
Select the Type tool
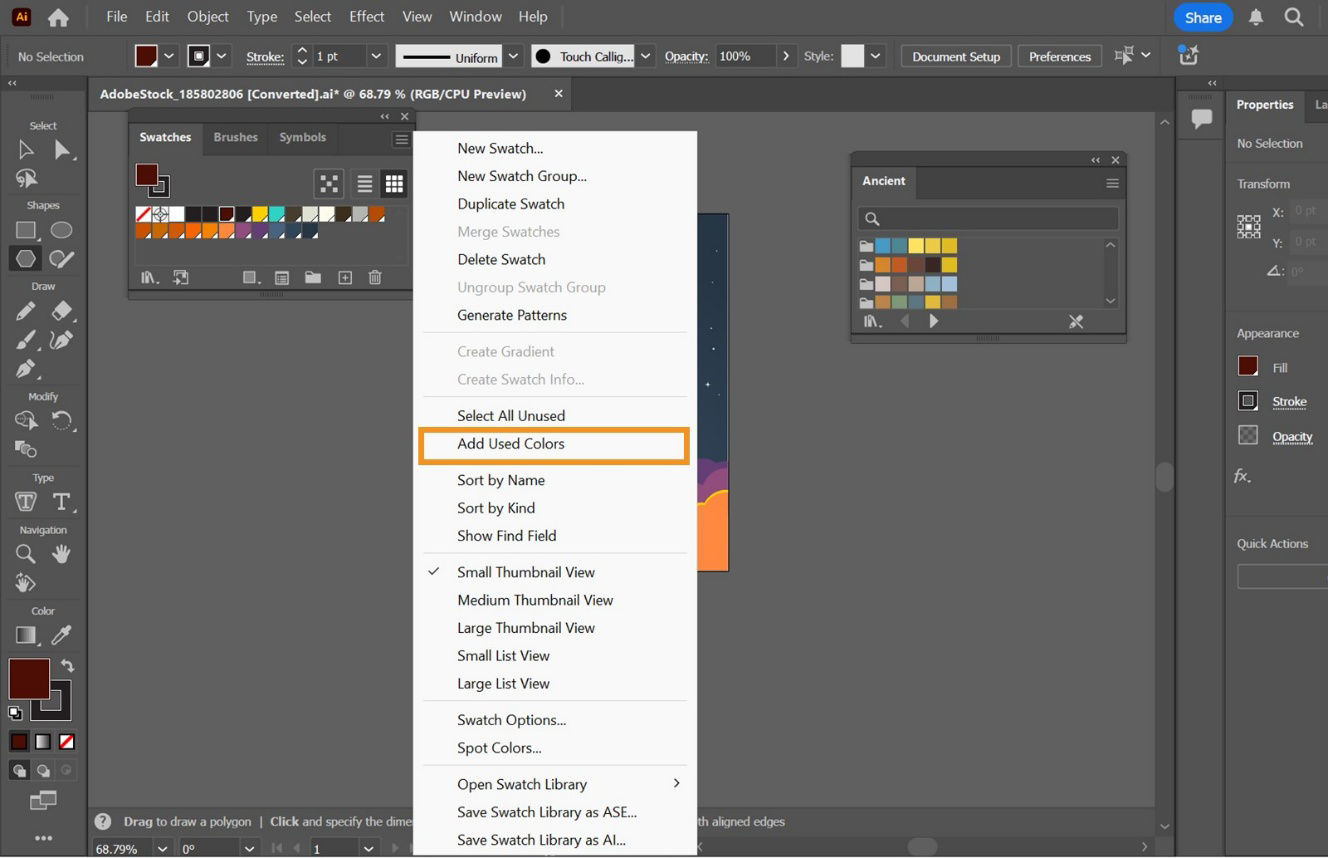click(62, 502)
